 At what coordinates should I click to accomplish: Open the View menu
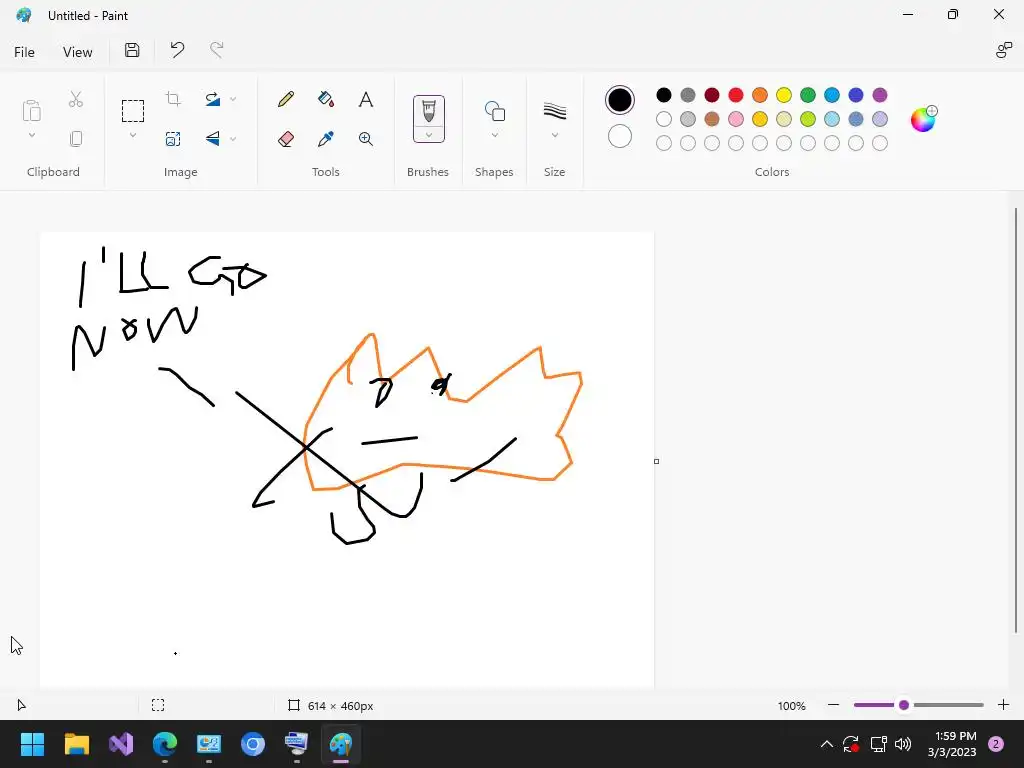pyautogui.click(x=78, y=52)
